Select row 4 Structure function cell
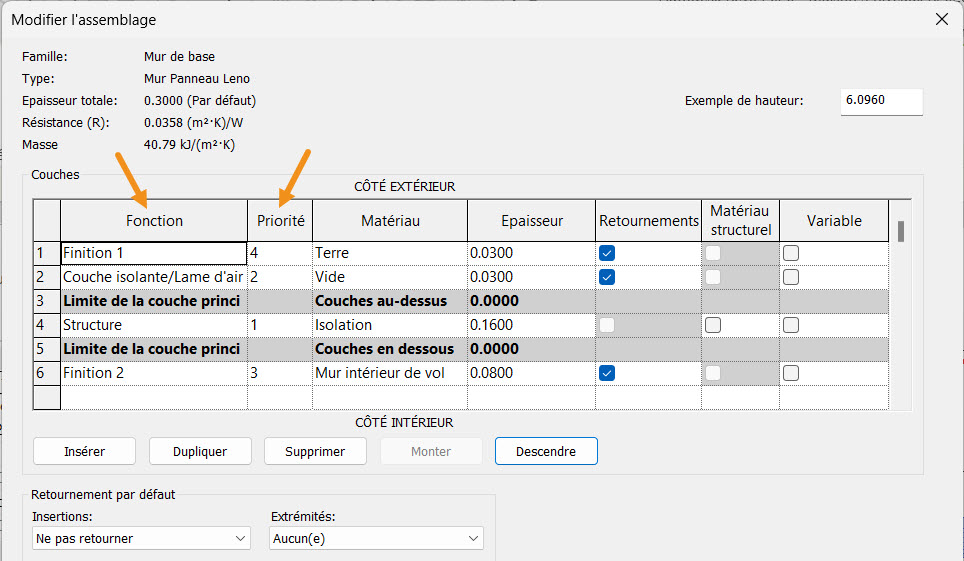The height and width of the screenshot is (561, 964). click(x=154, y=325)
